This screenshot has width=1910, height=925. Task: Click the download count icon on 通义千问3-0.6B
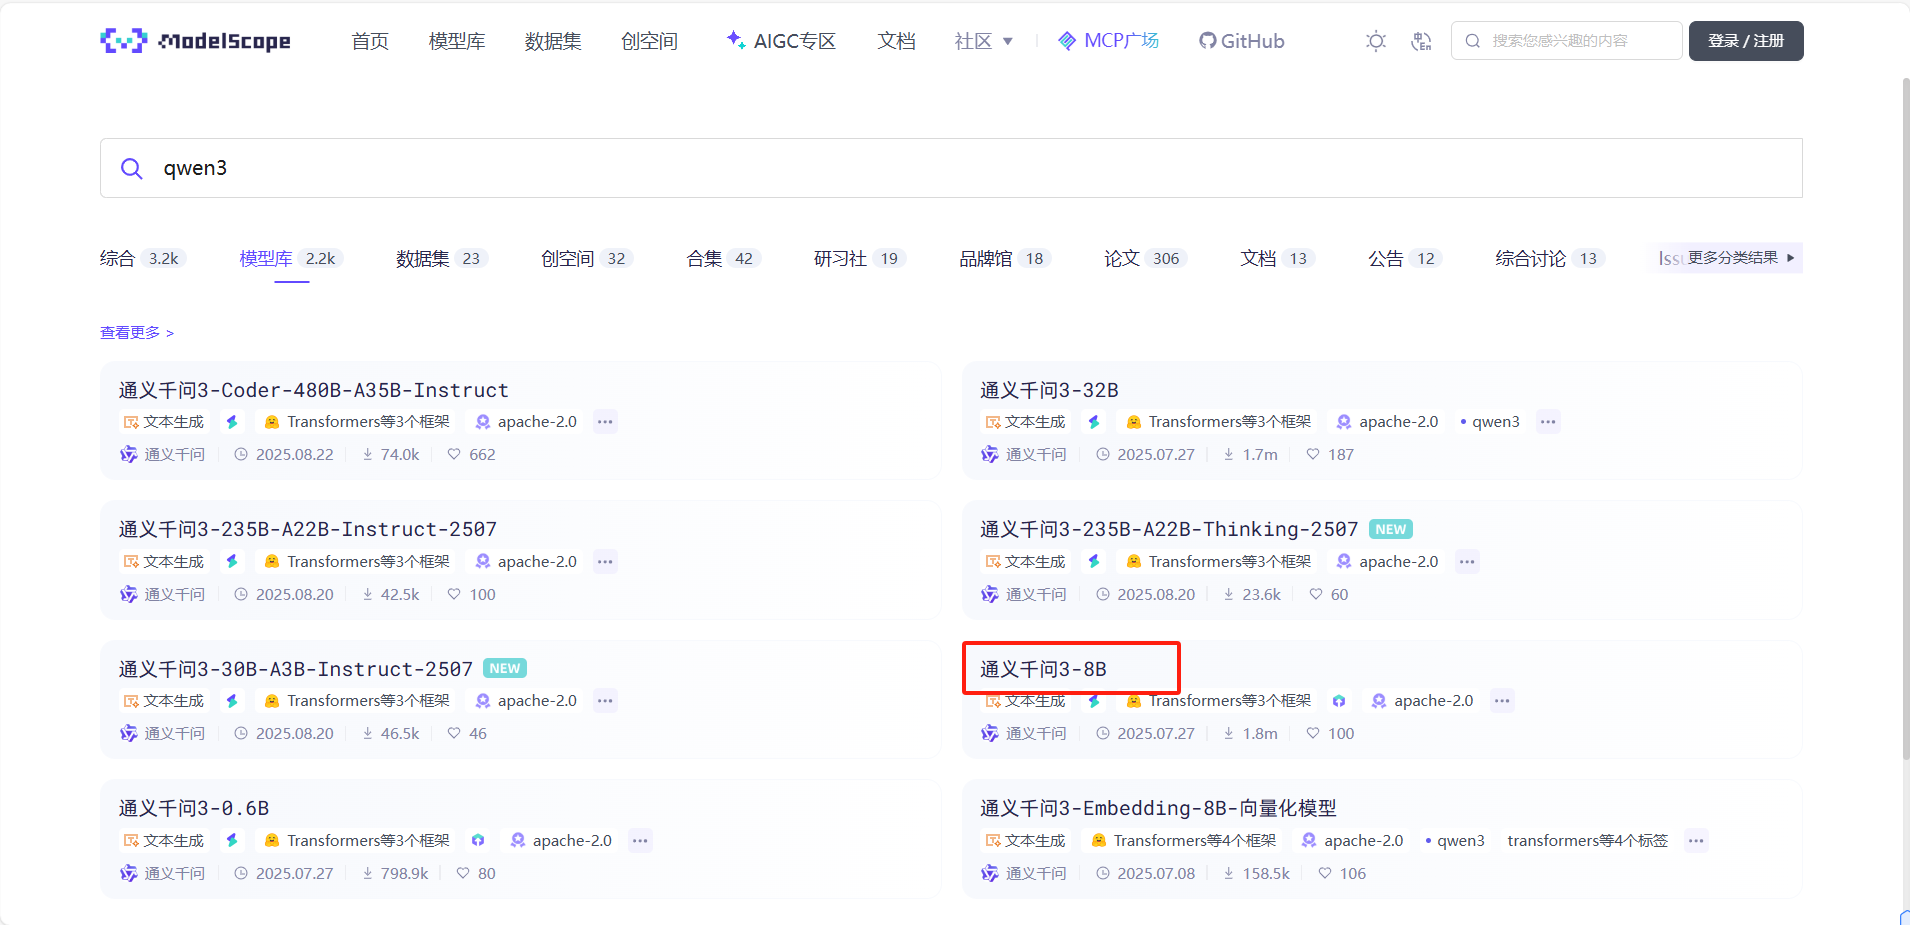pos(366,873)
